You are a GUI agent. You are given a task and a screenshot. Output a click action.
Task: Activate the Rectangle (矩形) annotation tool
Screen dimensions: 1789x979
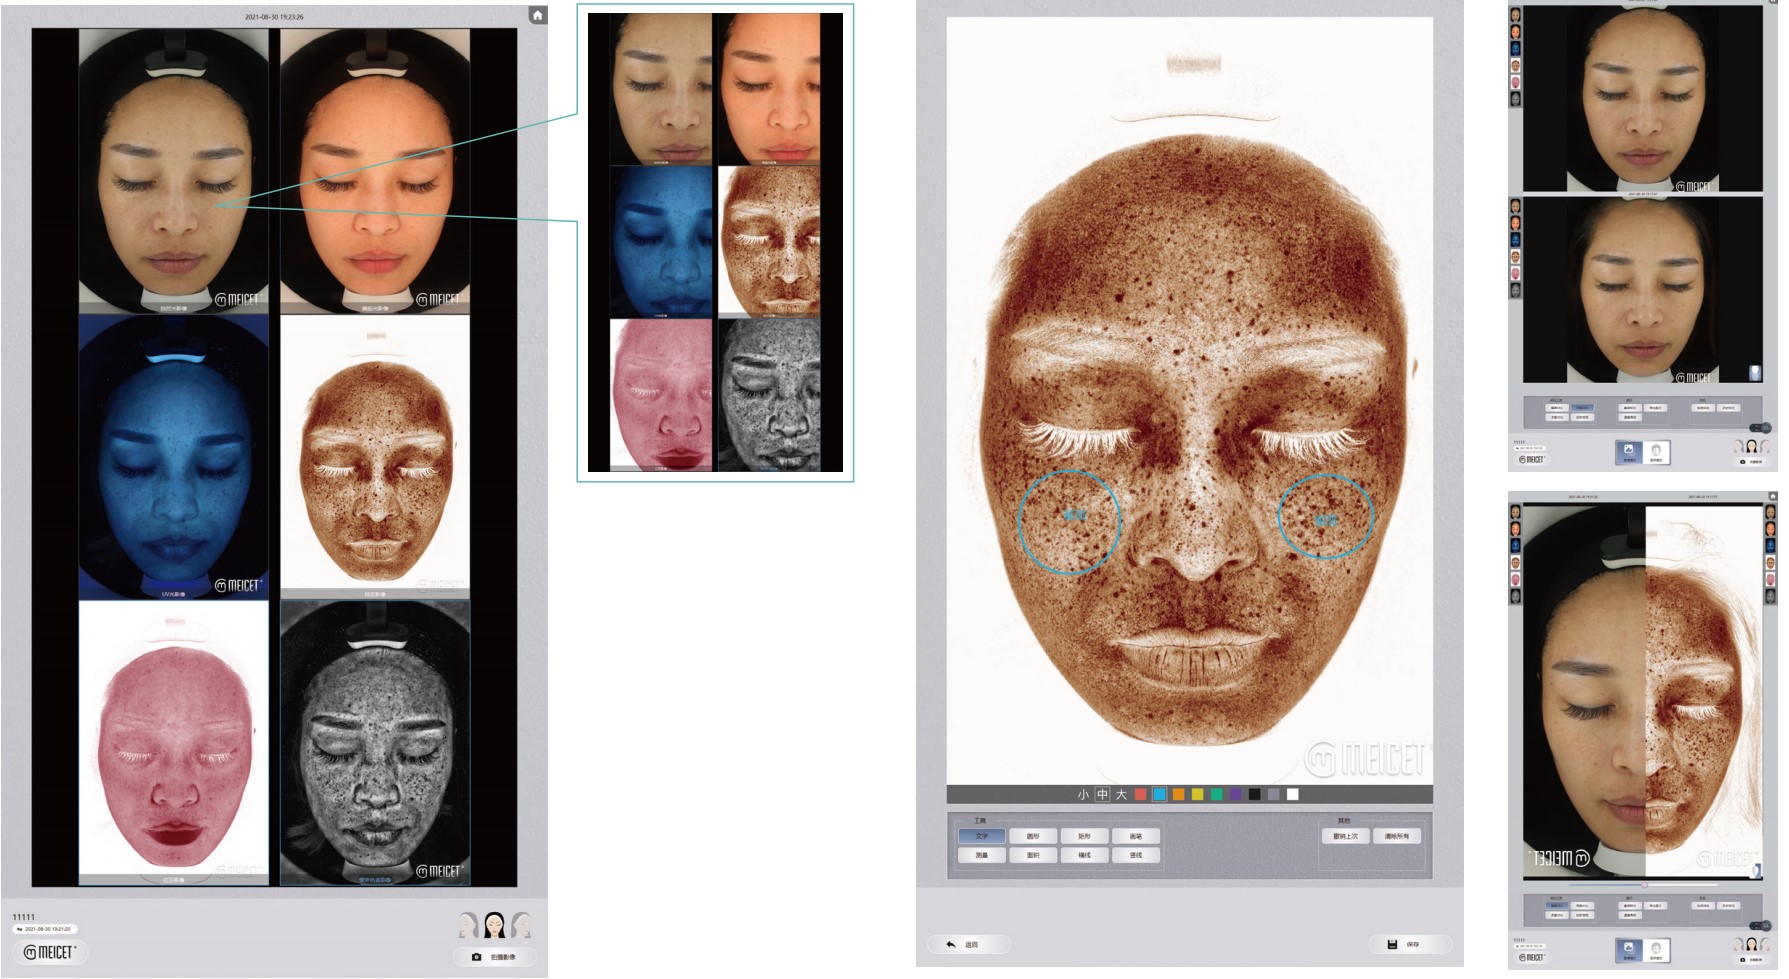[1084, 836]
